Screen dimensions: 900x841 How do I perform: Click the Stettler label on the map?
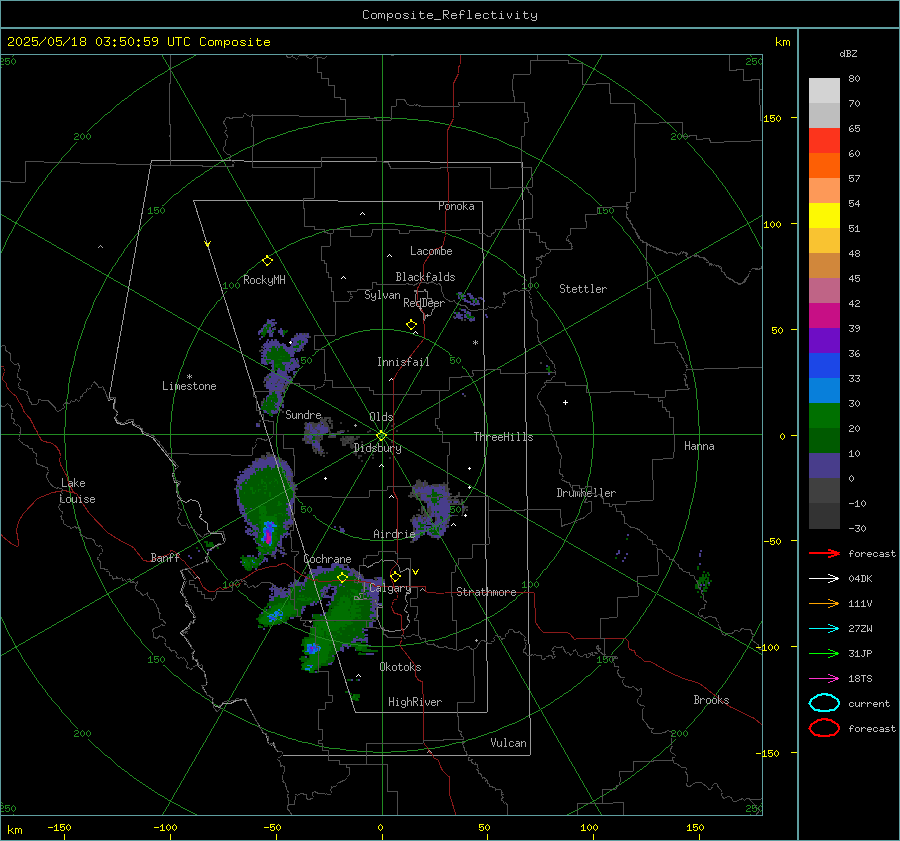coord(583,289)
